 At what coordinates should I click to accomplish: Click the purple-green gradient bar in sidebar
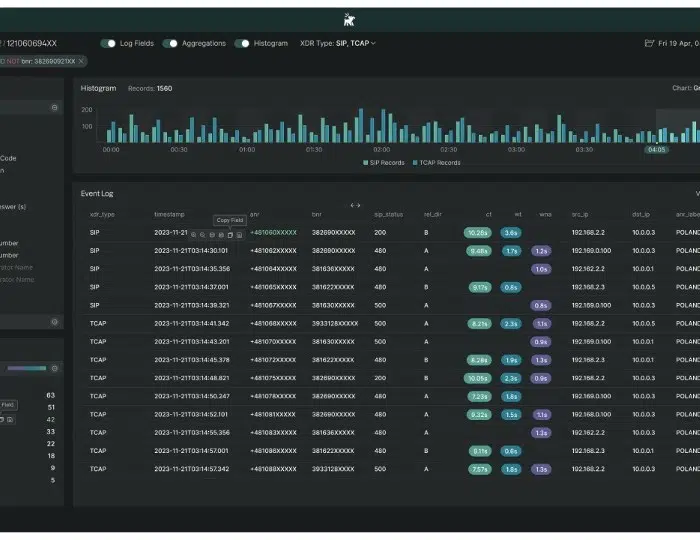point(27,368)
